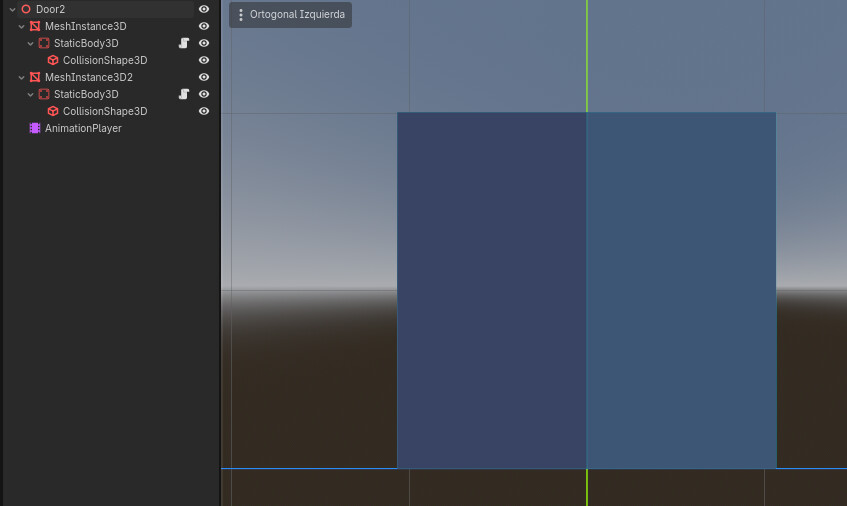Click the dark blue door panel in viewport

[492, 290]
